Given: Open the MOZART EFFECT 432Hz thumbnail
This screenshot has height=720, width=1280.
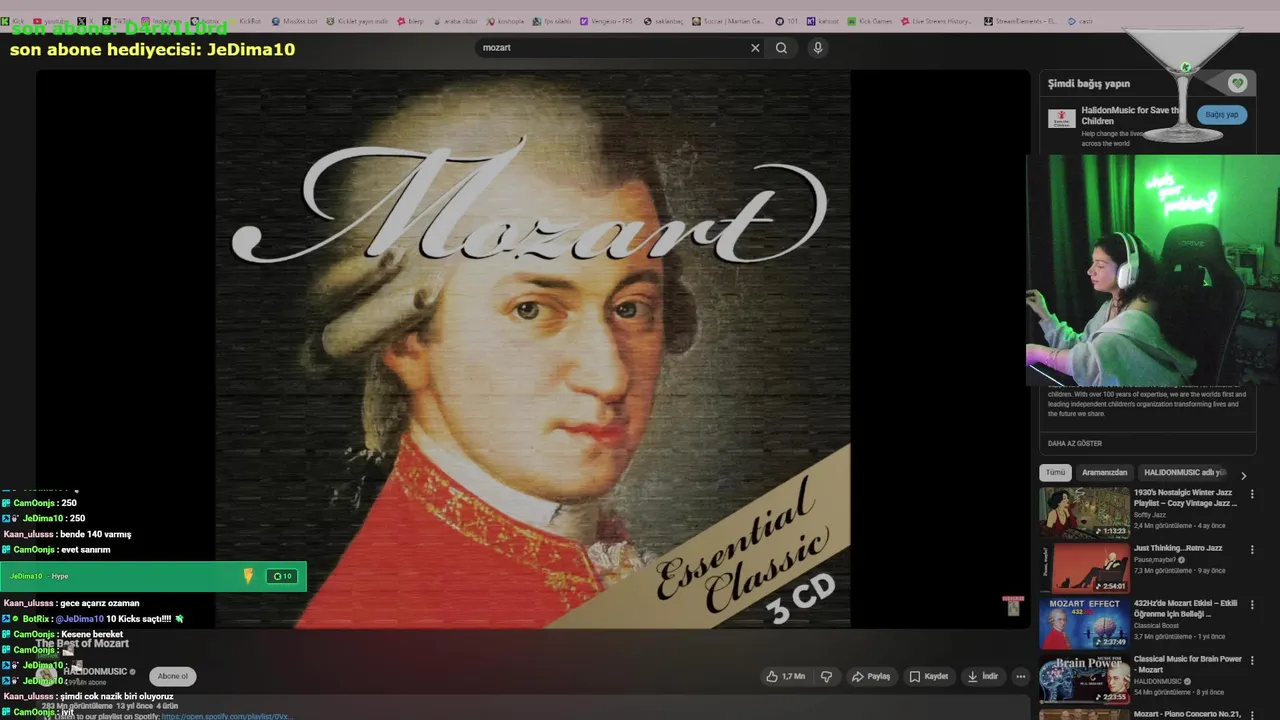Looking at the screenshot, I should [x=1084, y=624].
